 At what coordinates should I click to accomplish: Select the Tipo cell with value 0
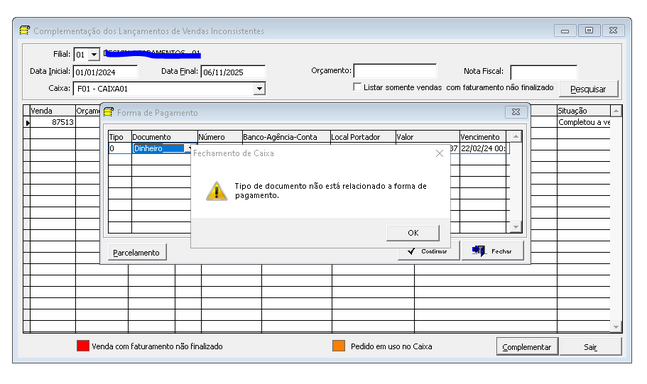click(120, 148)
